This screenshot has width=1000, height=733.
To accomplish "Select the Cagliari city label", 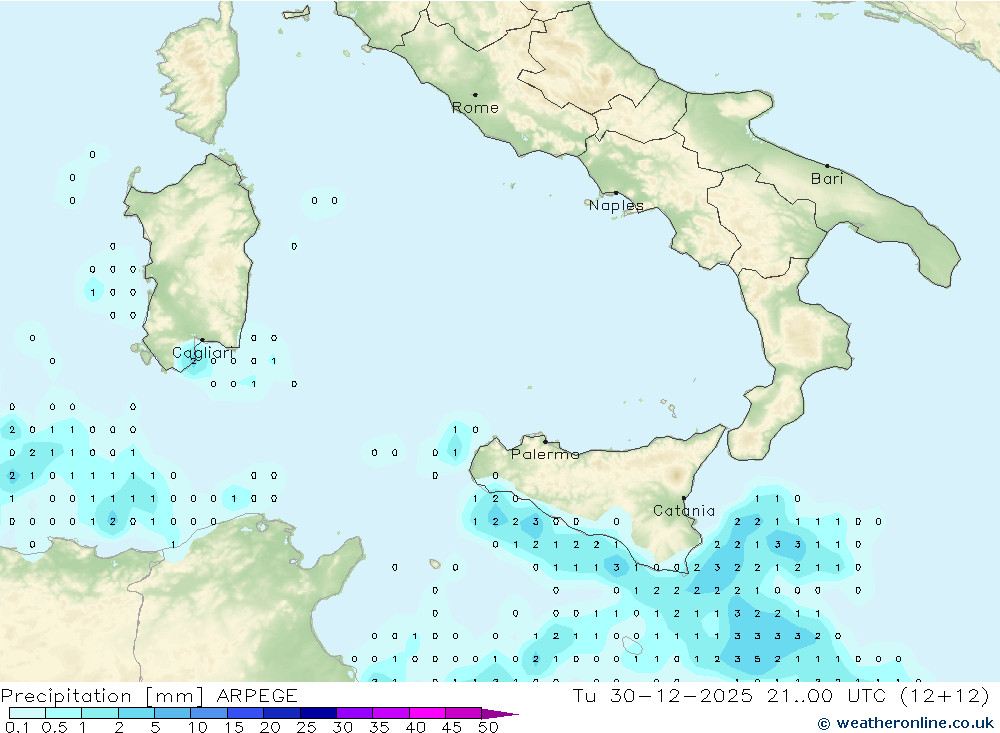I will pyautogui.click(x=203, y=353).
